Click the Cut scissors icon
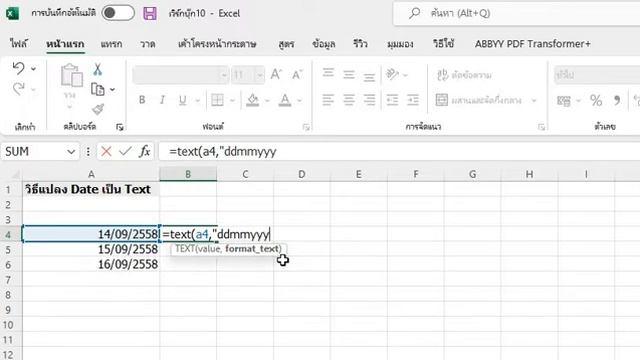 click(97, 69)
